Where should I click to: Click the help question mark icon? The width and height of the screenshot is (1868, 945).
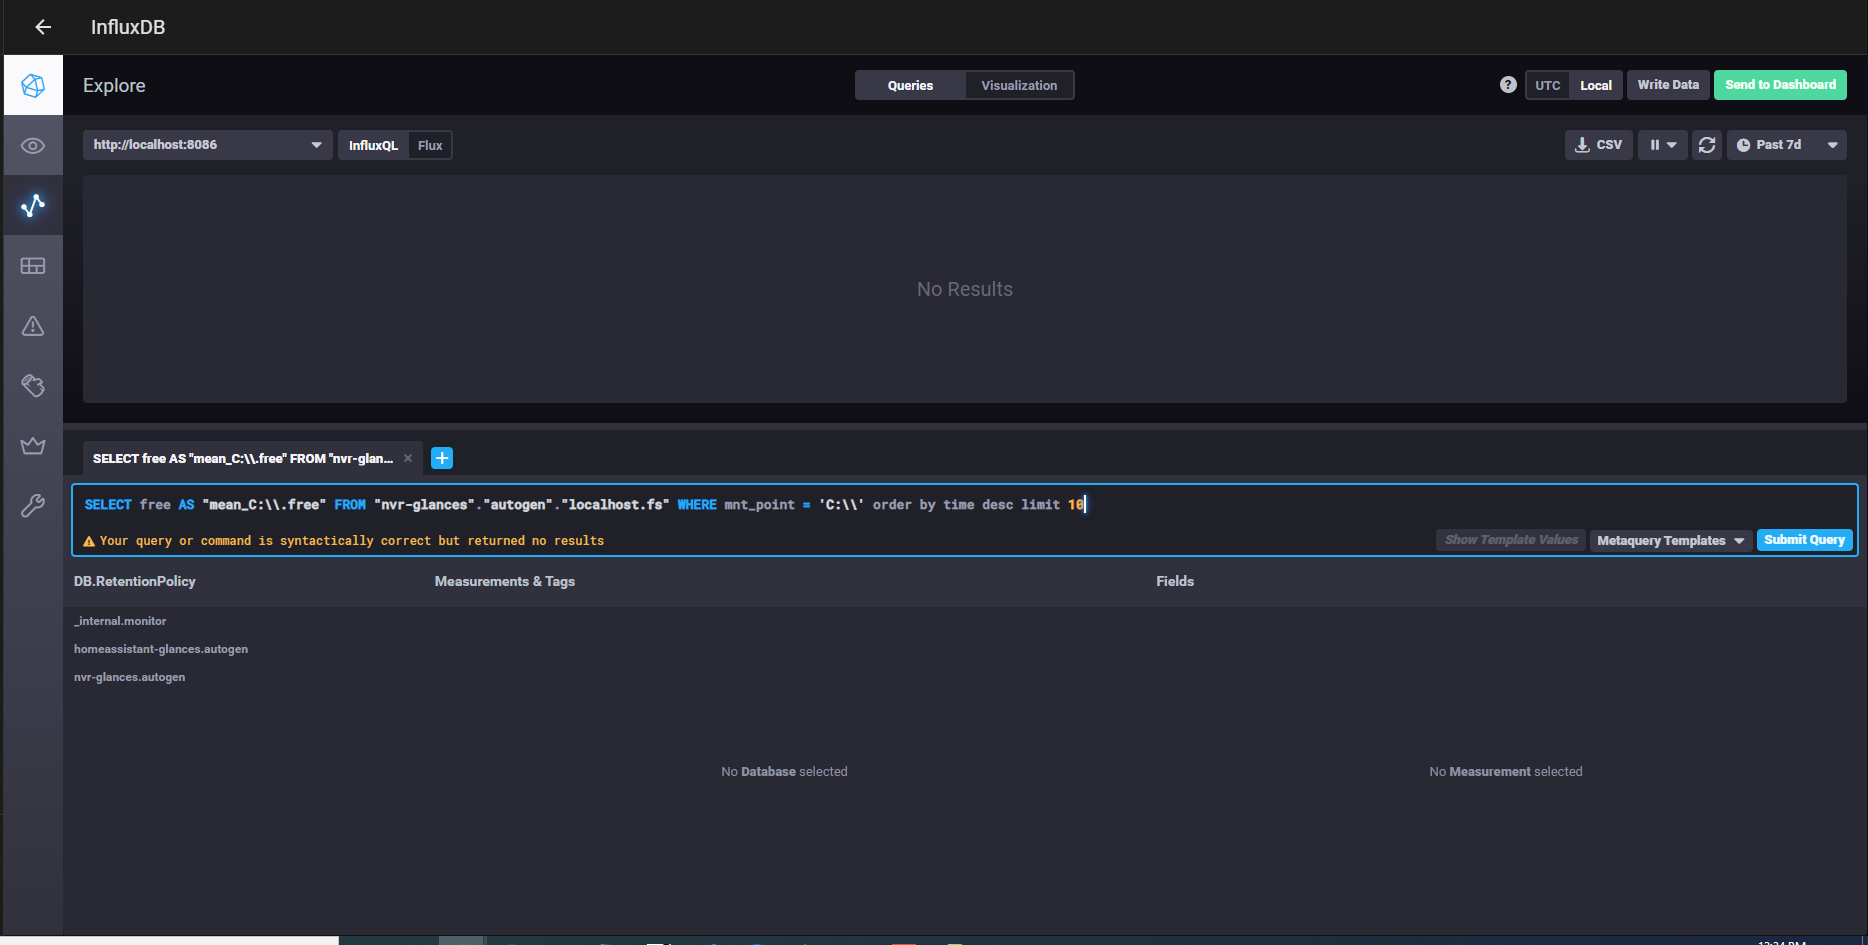pyautogui.click(x=1507, y=85)
